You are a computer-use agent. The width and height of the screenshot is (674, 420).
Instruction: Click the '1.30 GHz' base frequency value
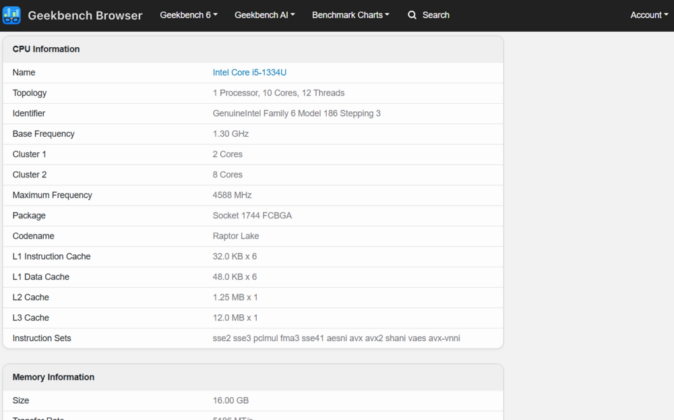tap(231, 134)
